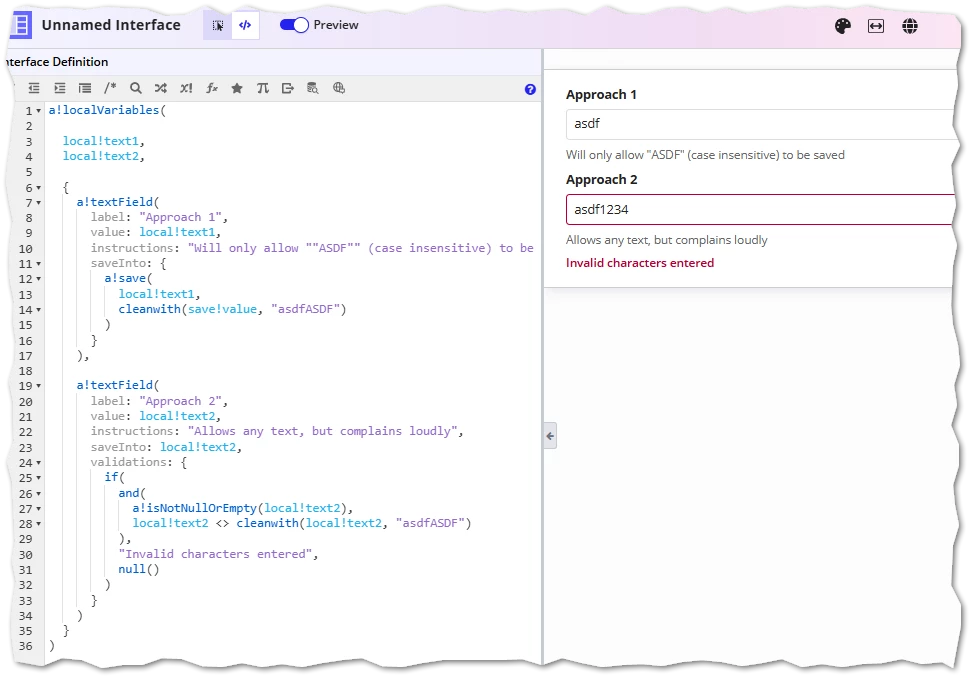Collapse code fold at line 19

38,386
